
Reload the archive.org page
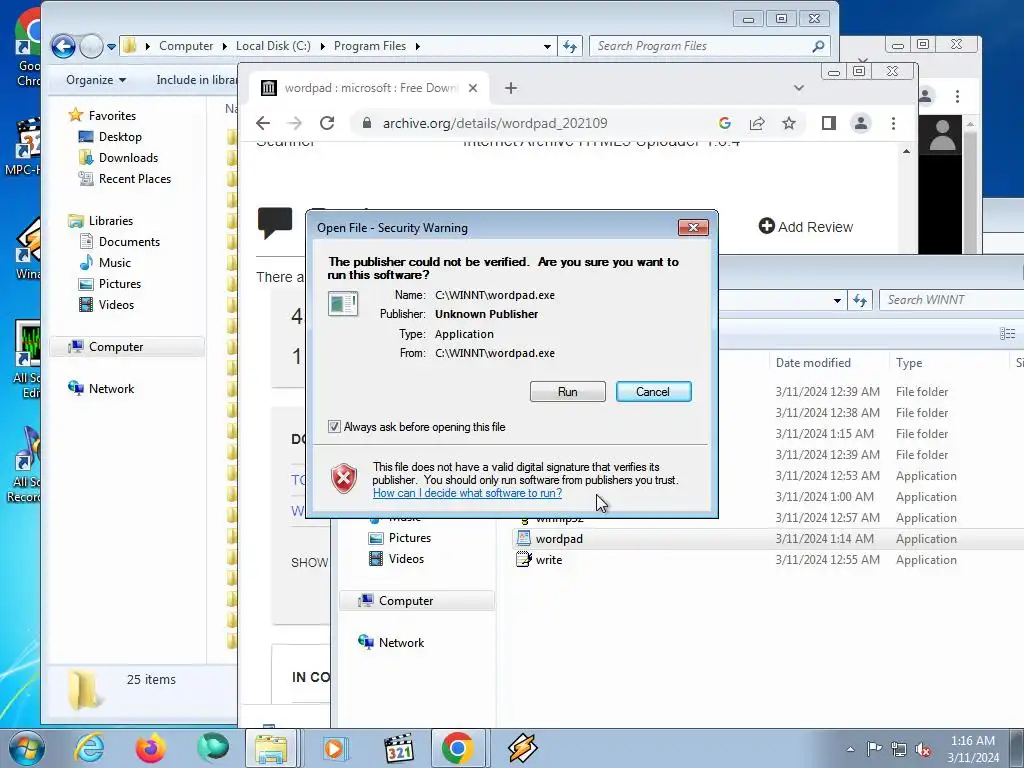(327, 123)
